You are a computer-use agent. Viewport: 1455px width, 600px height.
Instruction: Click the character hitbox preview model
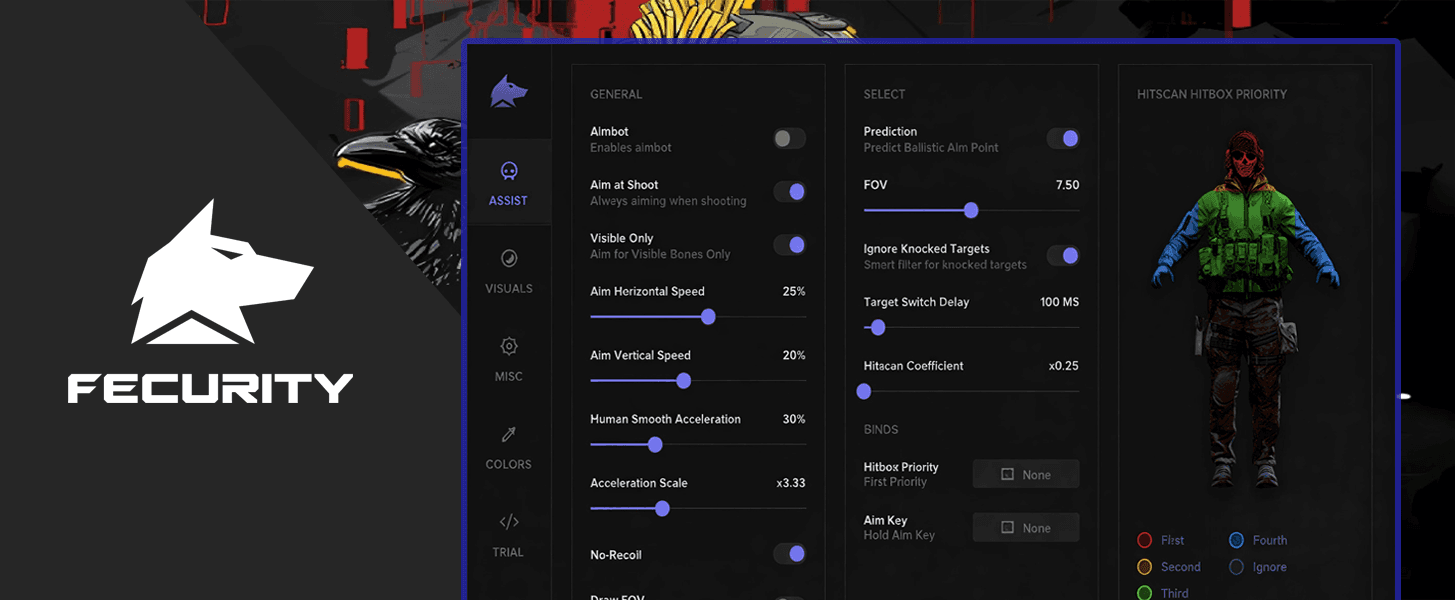(1245, 300)
